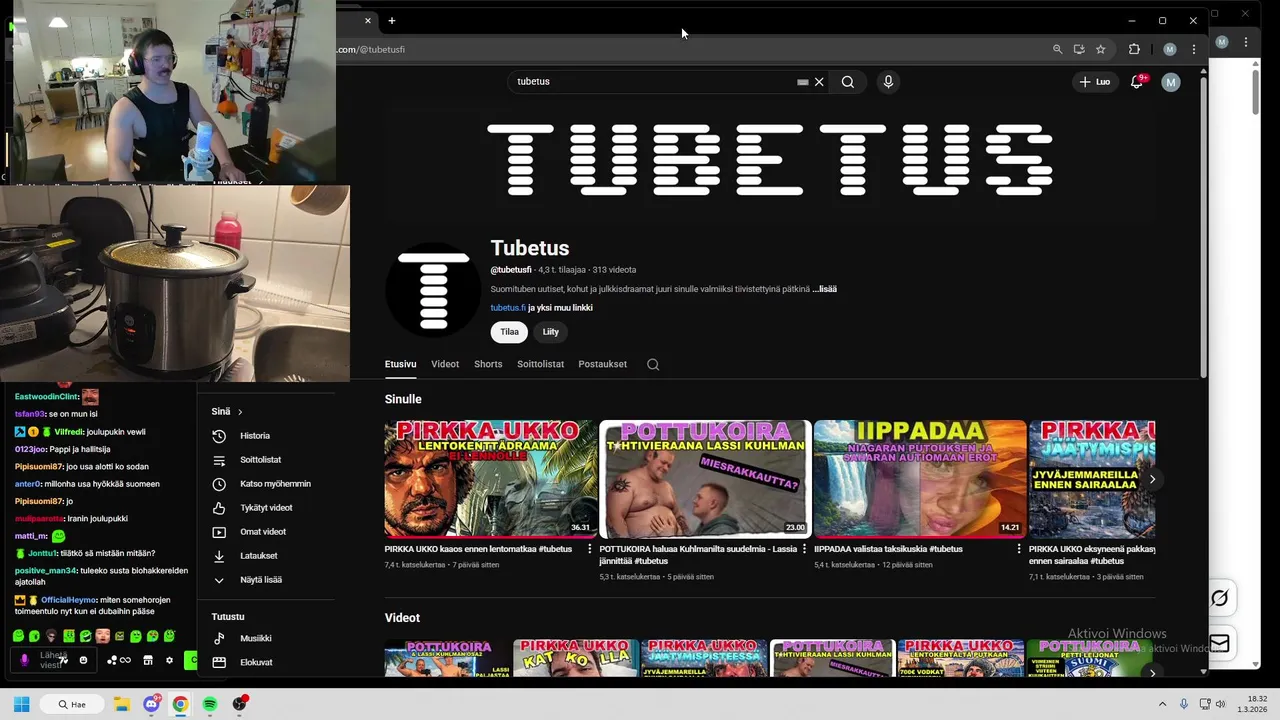
Task: Click install app icon in address bar
Action: click(x=1079, y=49)
